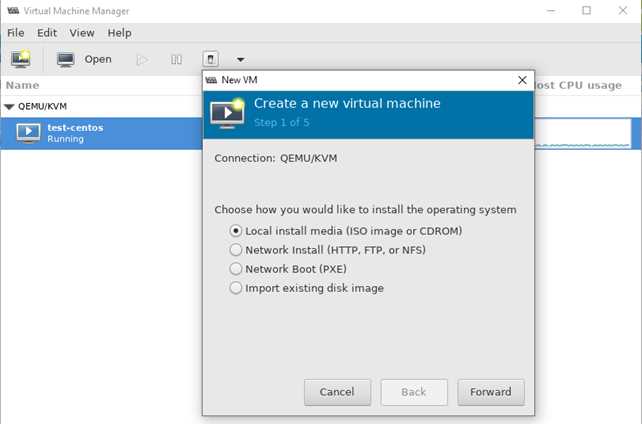The width and height of the screenshot is (642, 424).
Task: Click the test-centos CPU usage graph
Action: click(582, 133)
